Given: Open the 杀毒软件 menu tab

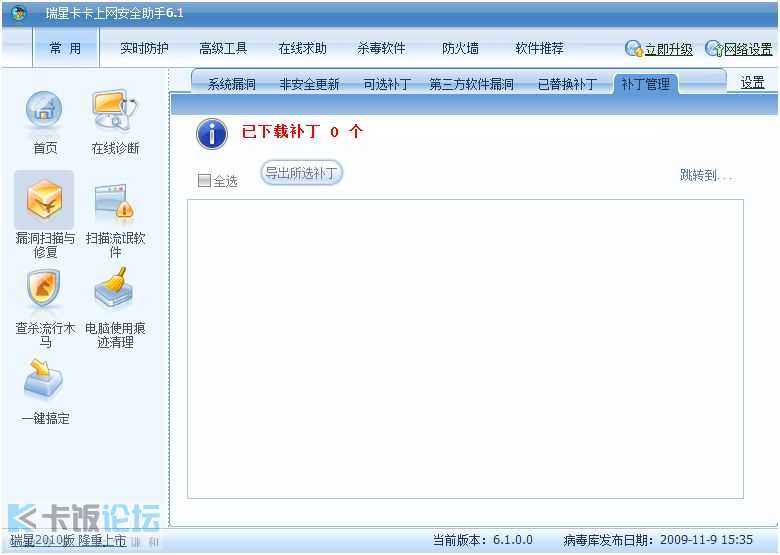Looking at the screenshot, I should click(382, 48).
